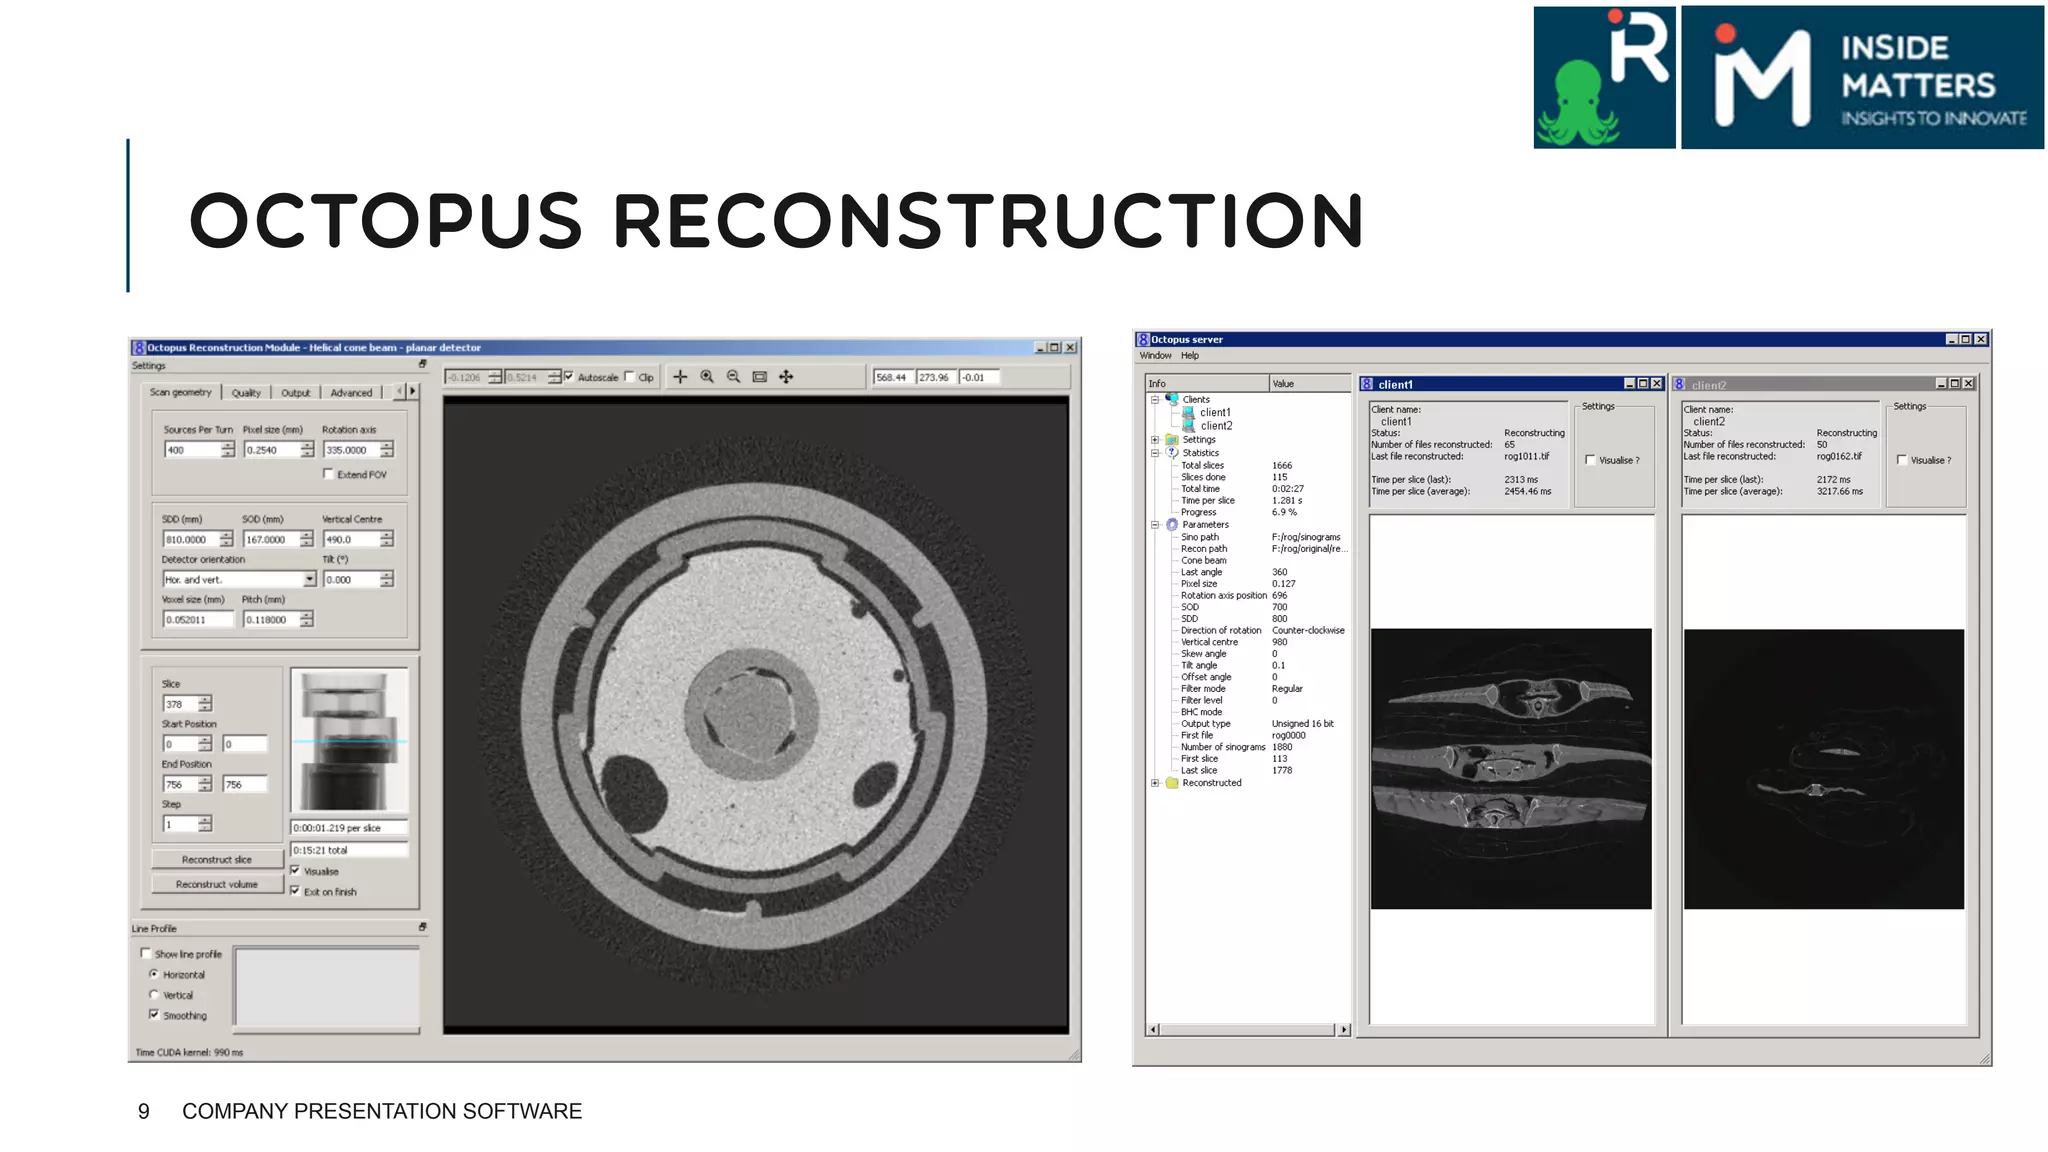Click the server tree horizontal scrollbar
This screenshot has width=2048, height=1152.
coord(1249,1029)
